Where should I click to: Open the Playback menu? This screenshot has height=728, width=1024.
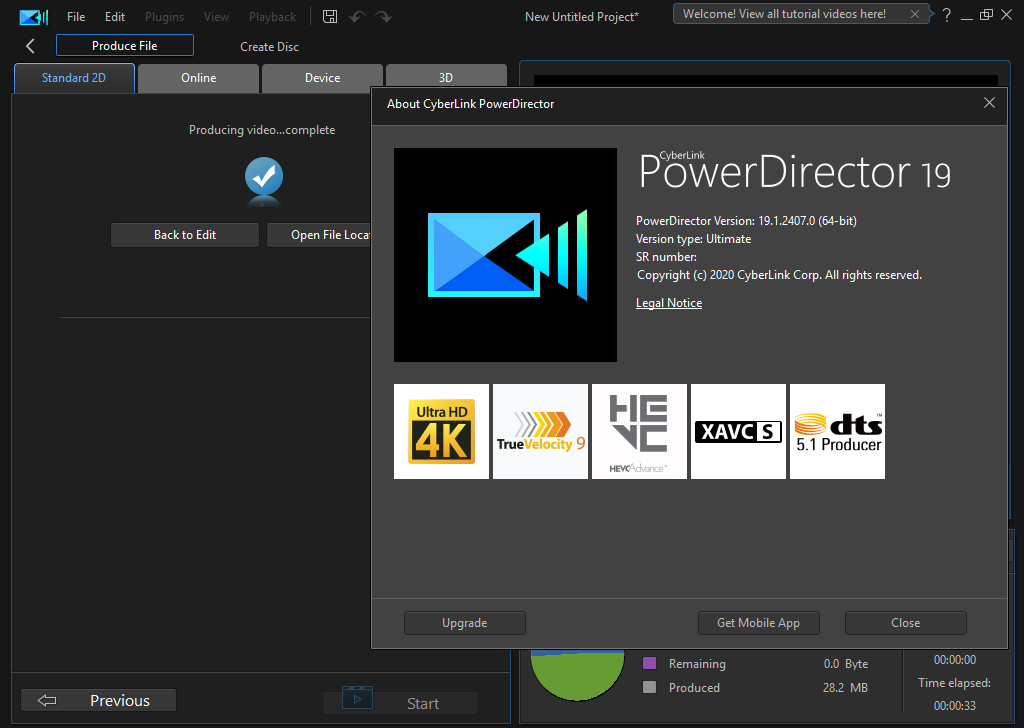272,17
